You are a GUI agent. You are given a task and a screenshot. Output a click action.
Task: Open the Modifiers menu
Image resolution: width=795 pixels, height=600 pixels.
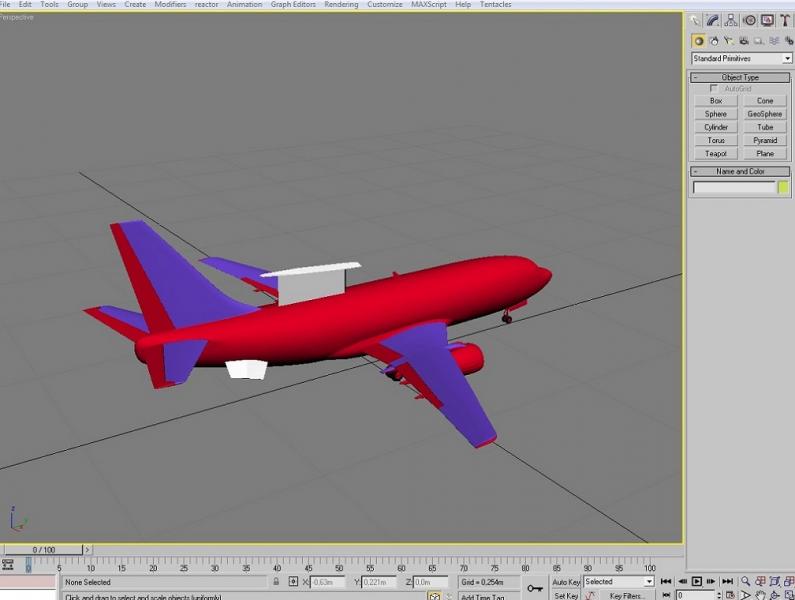tap(170, 4)
